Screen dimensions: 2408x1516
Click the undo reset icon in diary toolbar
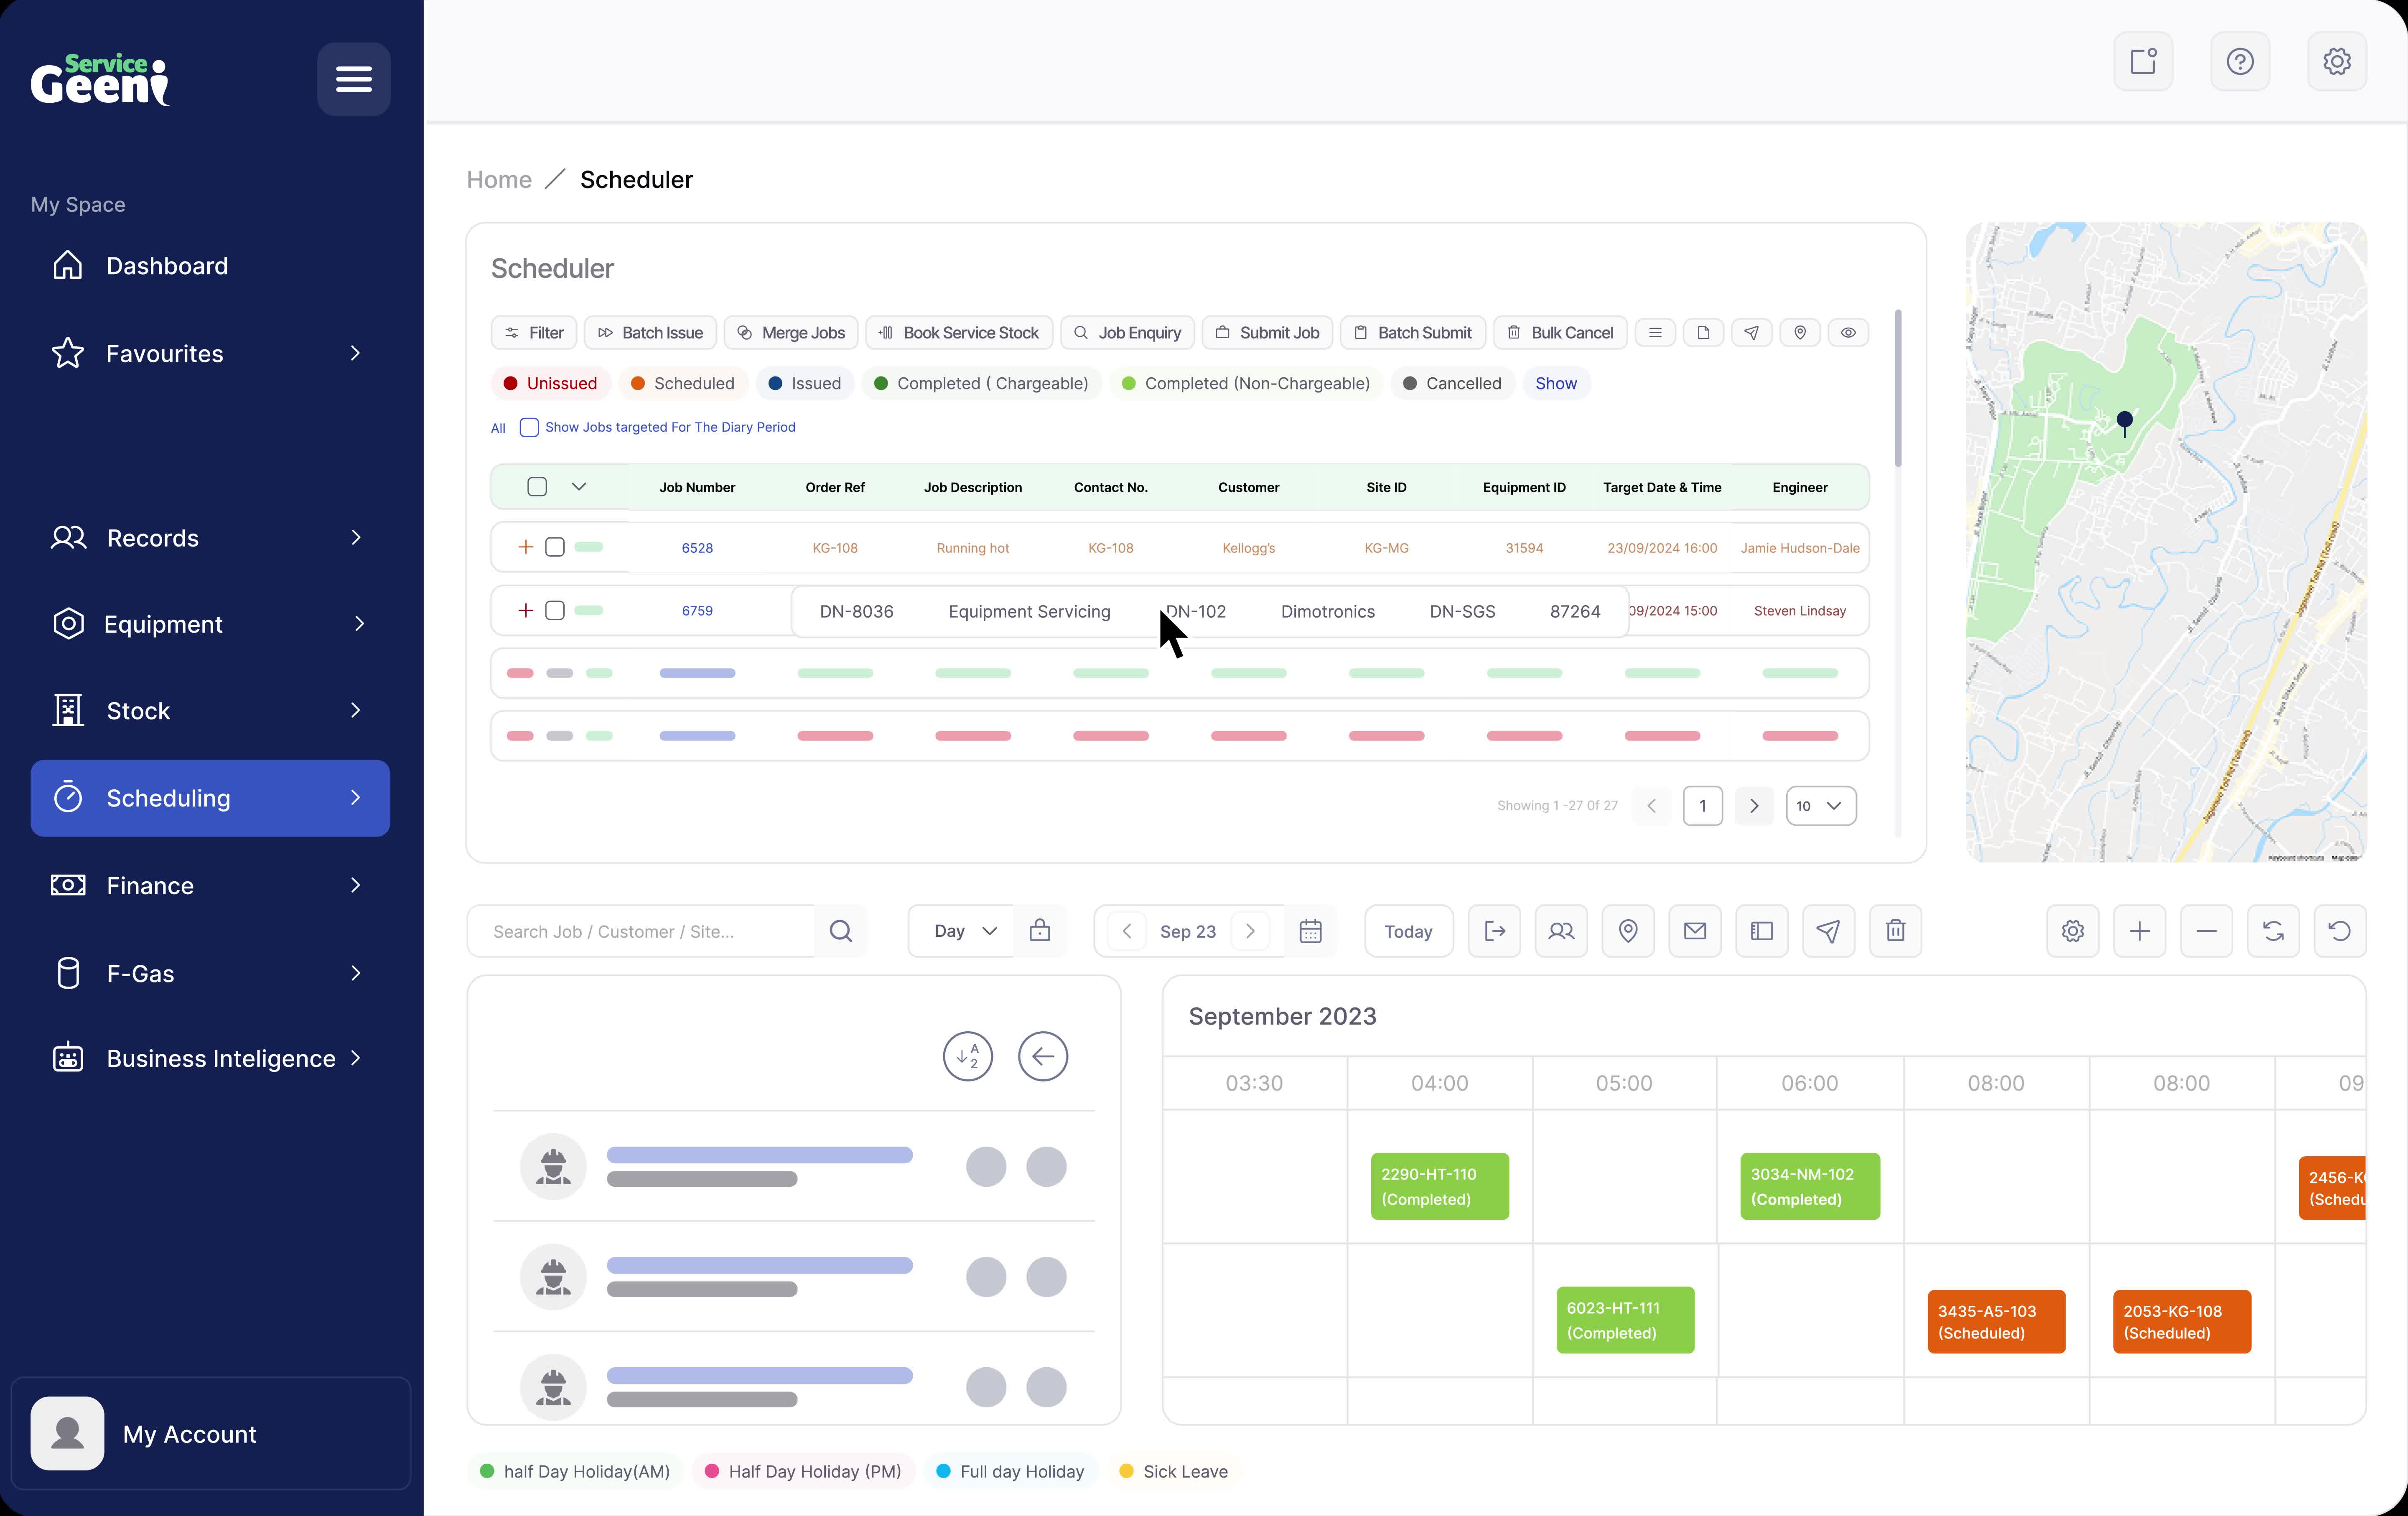(x=2340, y=931)
